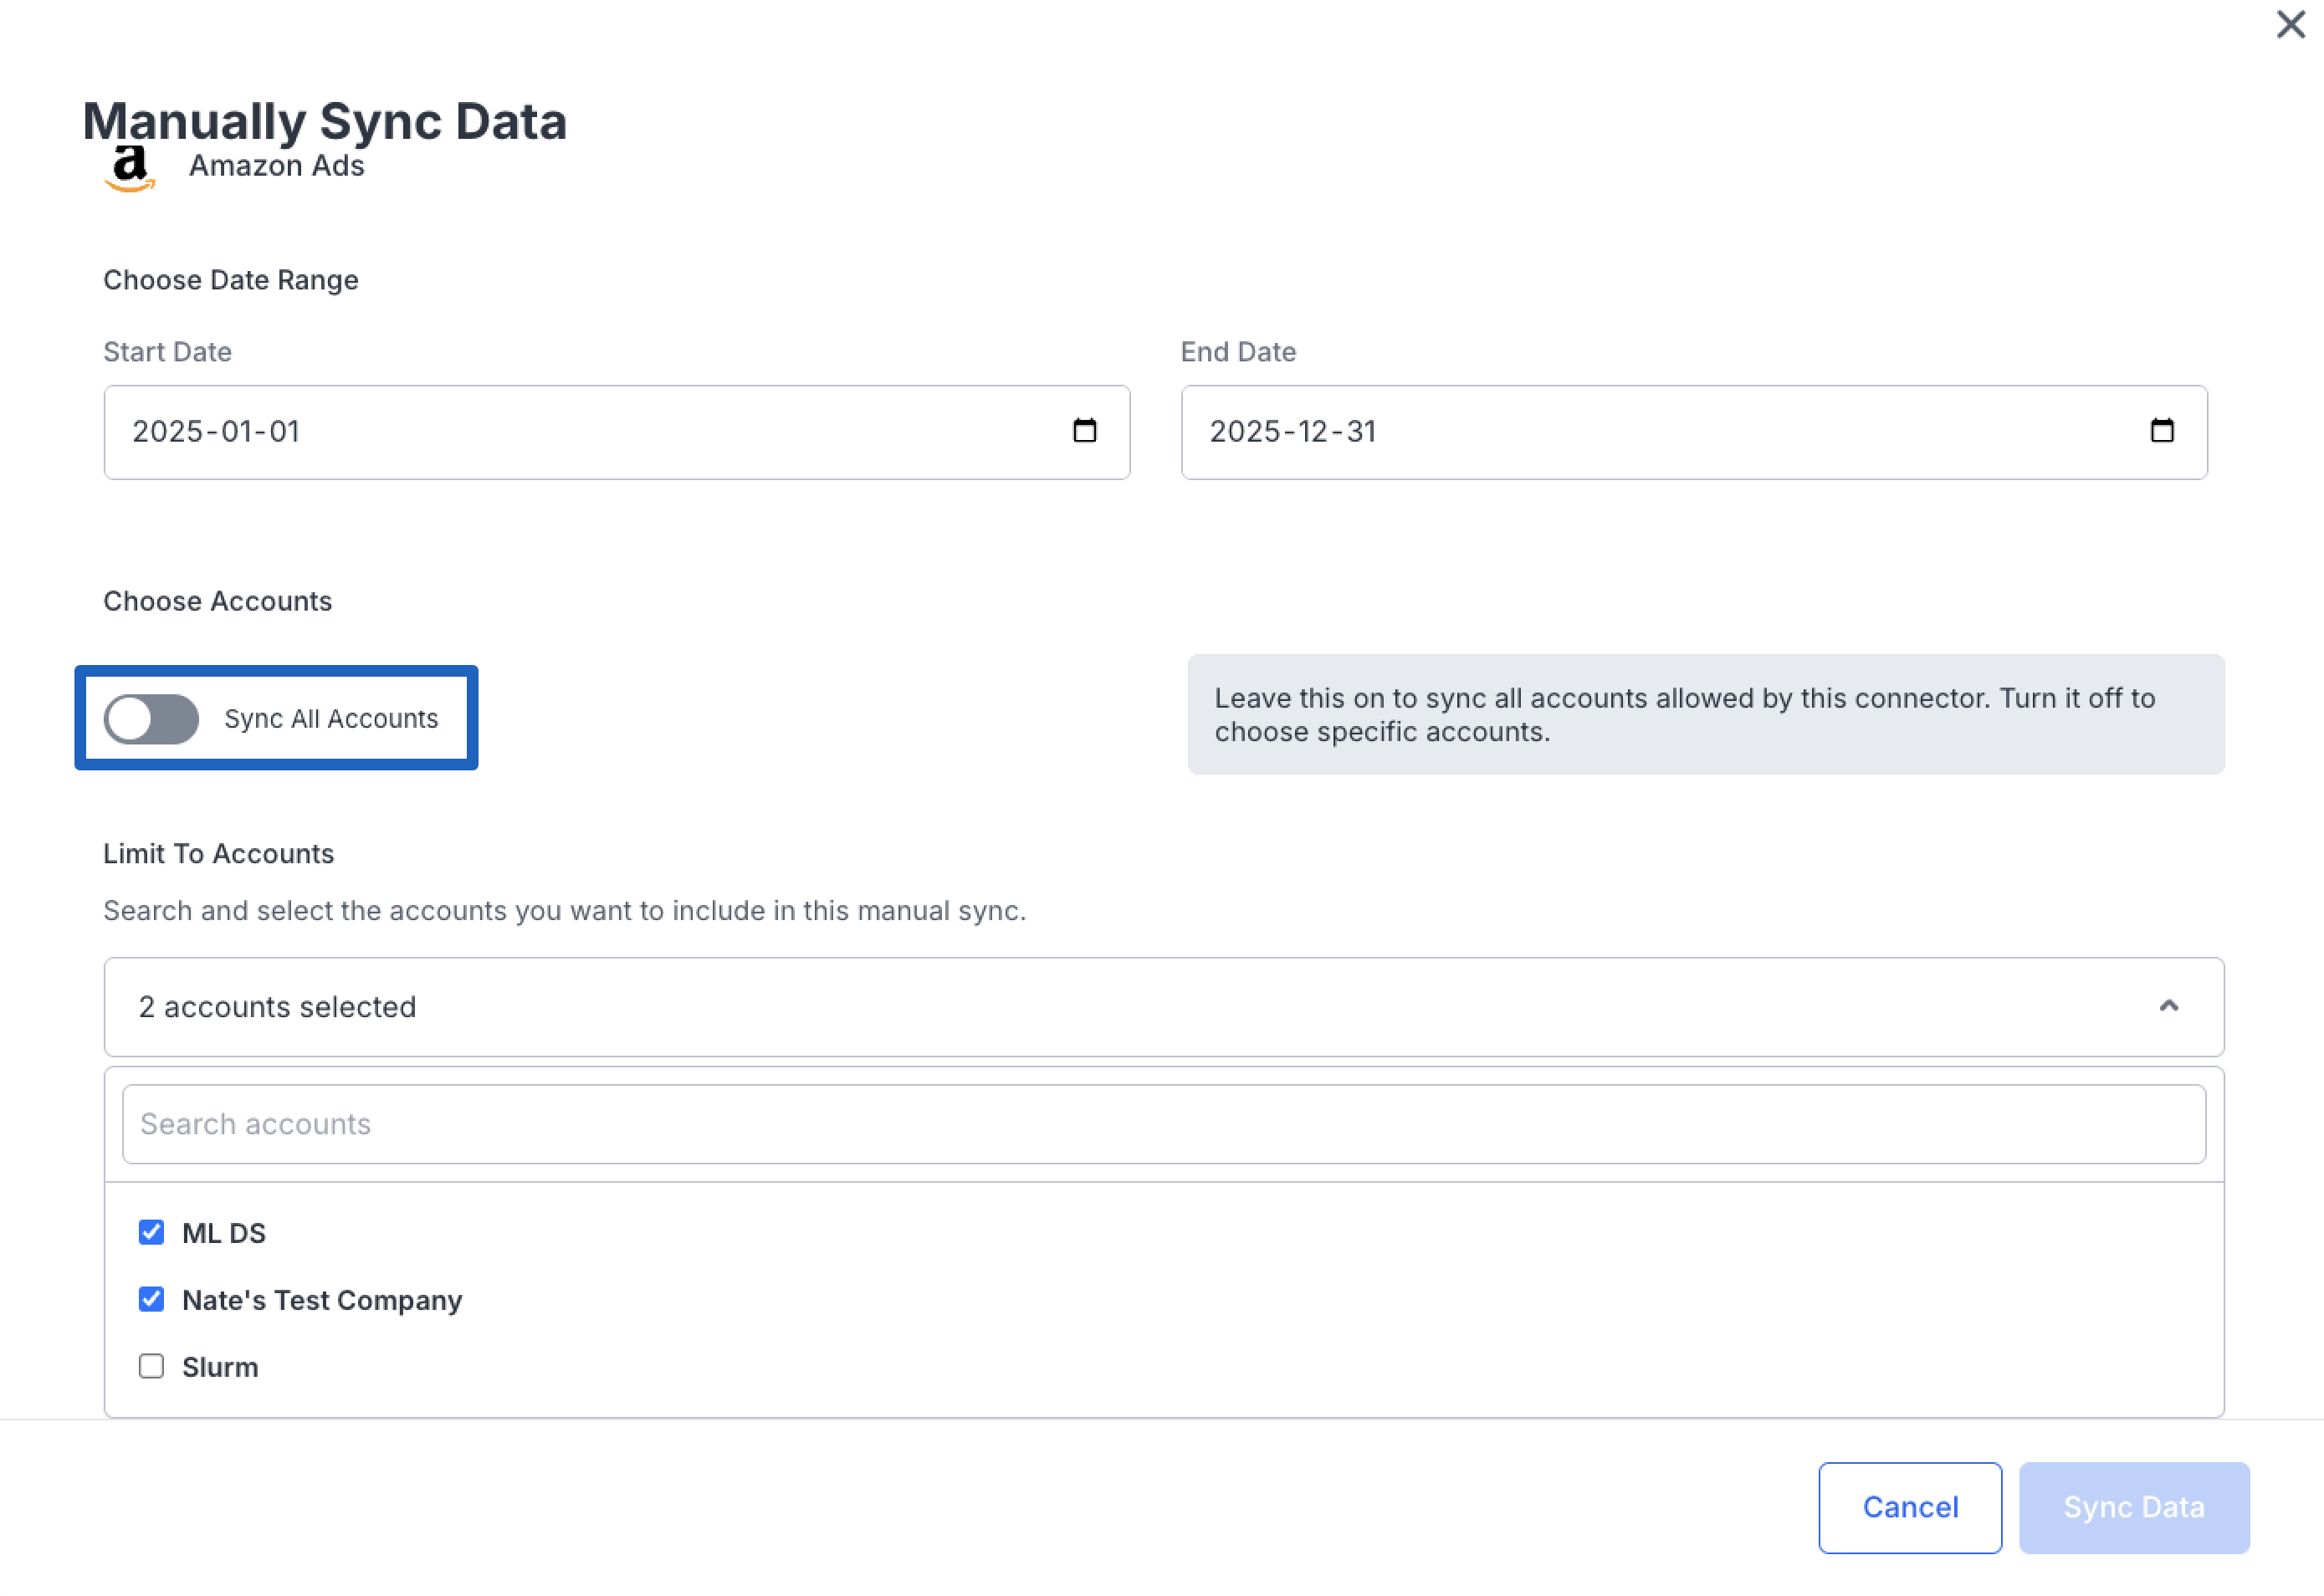Click the Cancel button
The image size is (2324, 1596).
[x=1909, y=1507]
